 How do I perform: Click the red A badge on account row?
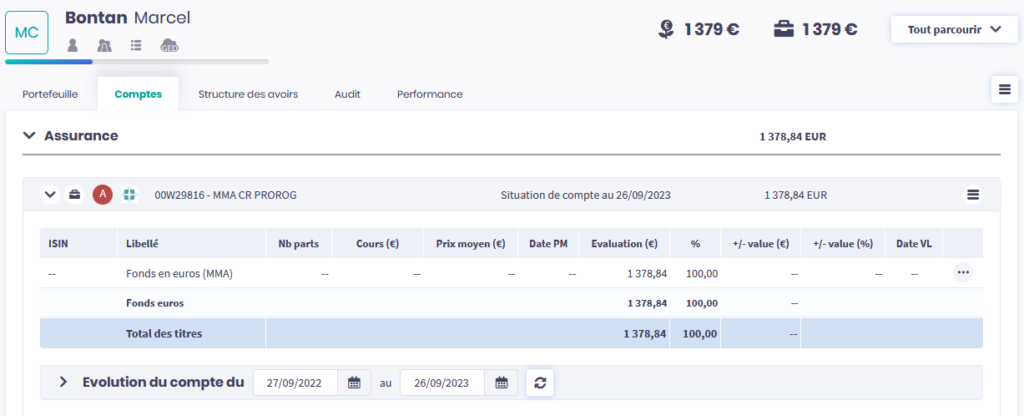tap(102, 195)
